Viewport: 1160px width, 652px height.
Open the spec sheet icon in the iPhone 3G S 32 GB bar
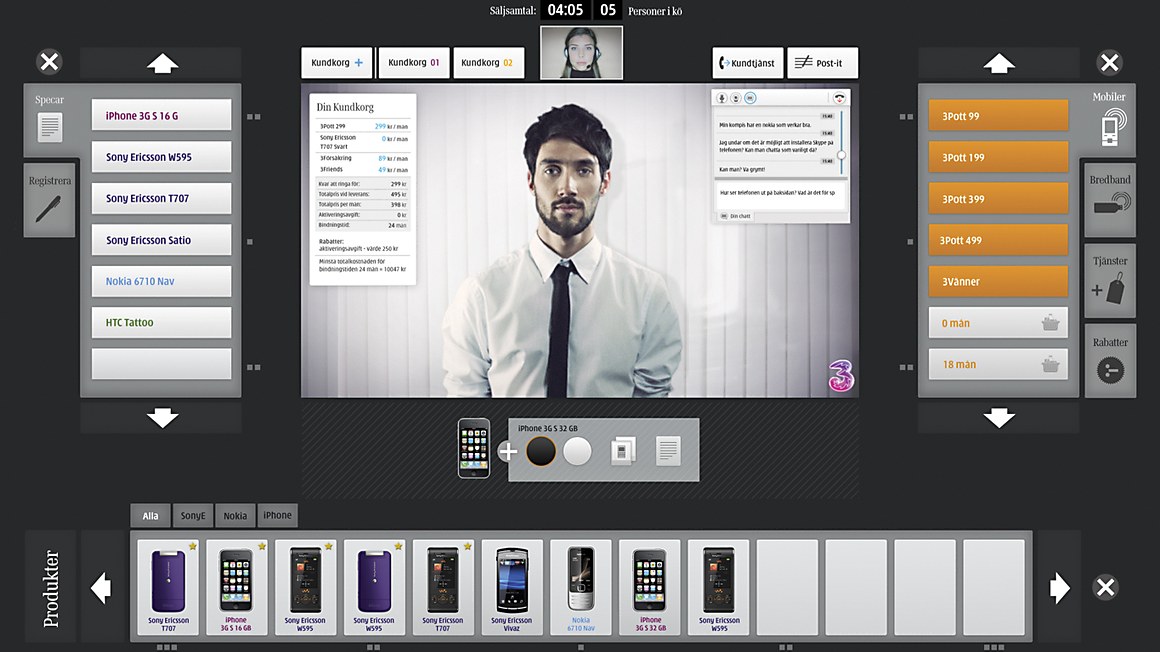point(668,451)
